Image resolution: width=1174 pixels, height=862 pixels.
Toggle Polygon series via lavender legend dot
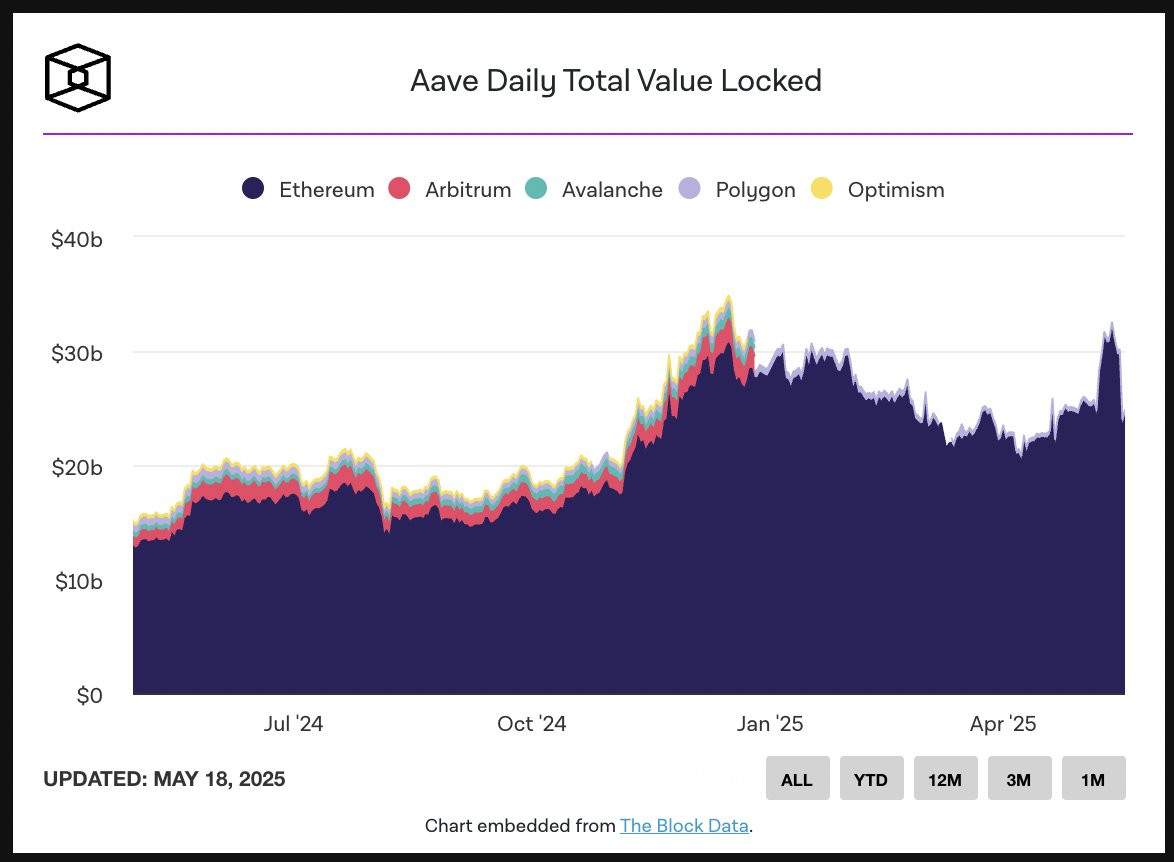click(x=690, y=188)
